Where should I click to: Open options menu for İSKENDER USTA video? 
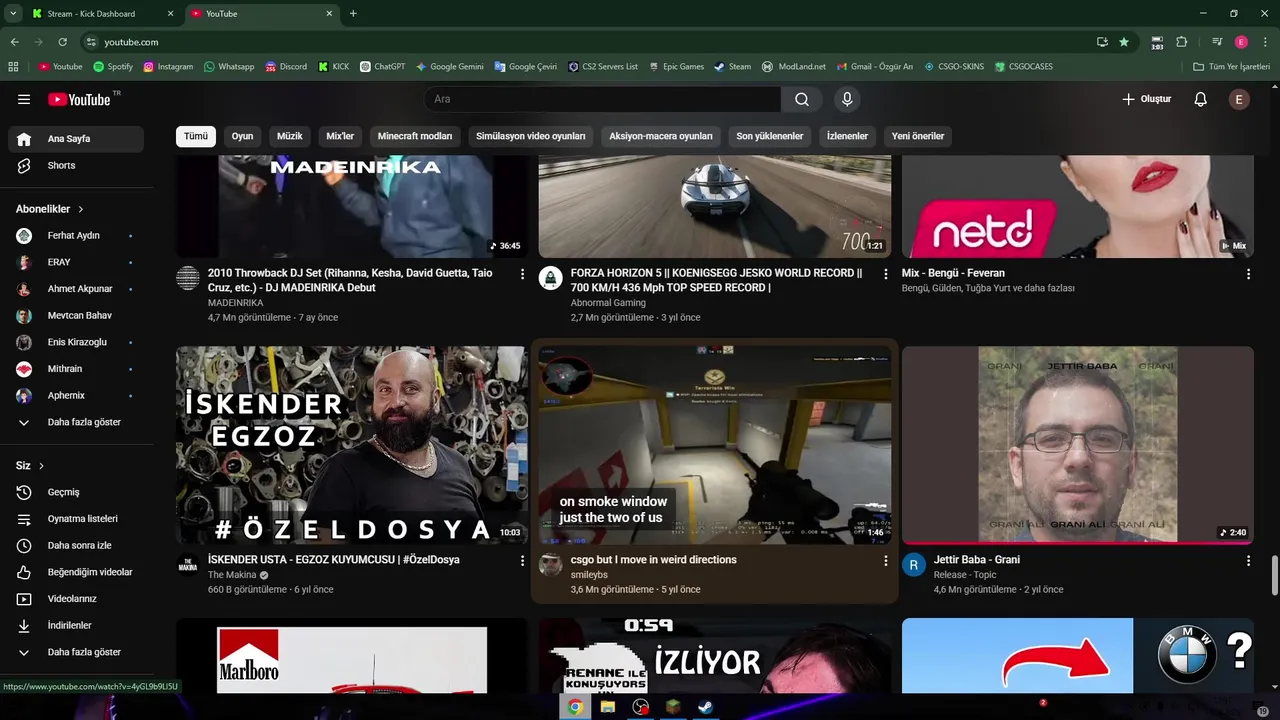click(522, 561)
